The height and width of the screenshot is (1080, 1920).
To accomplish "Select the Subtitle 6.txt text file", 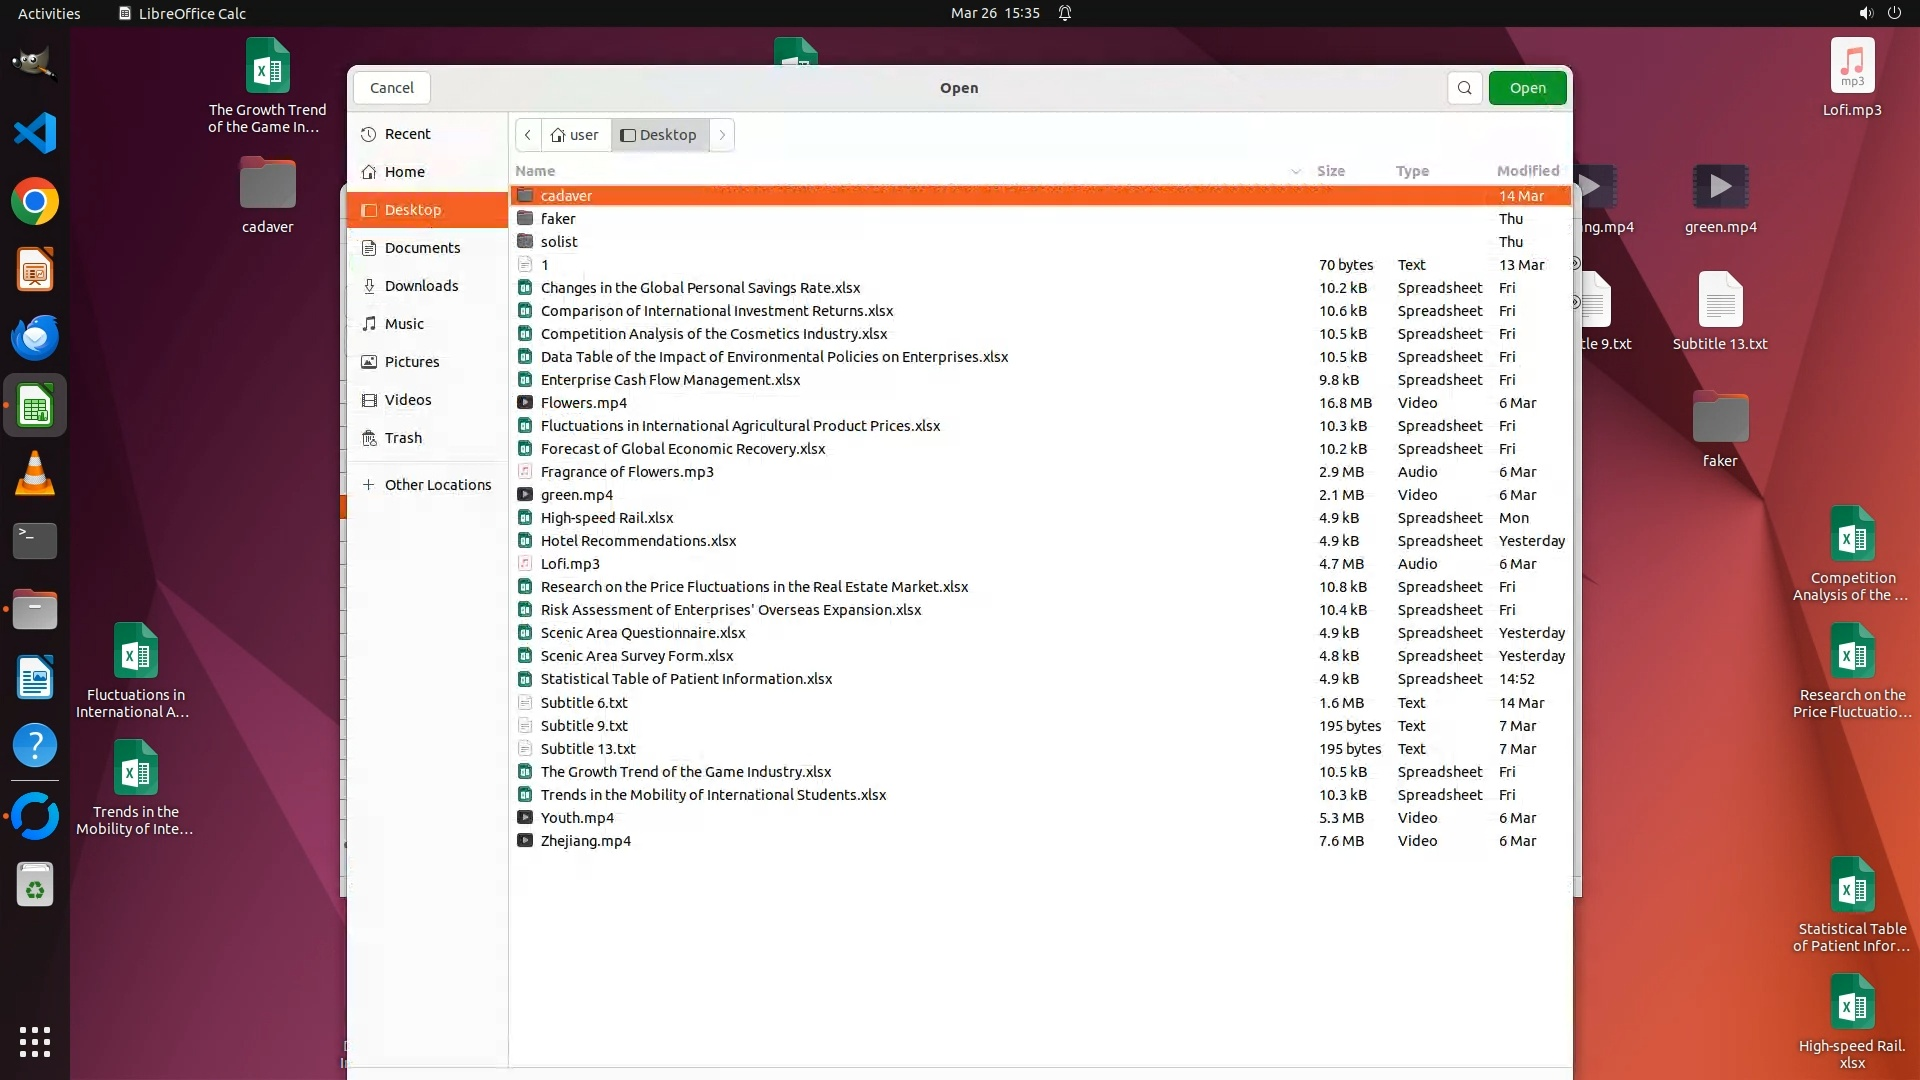I will coord(584,703).
